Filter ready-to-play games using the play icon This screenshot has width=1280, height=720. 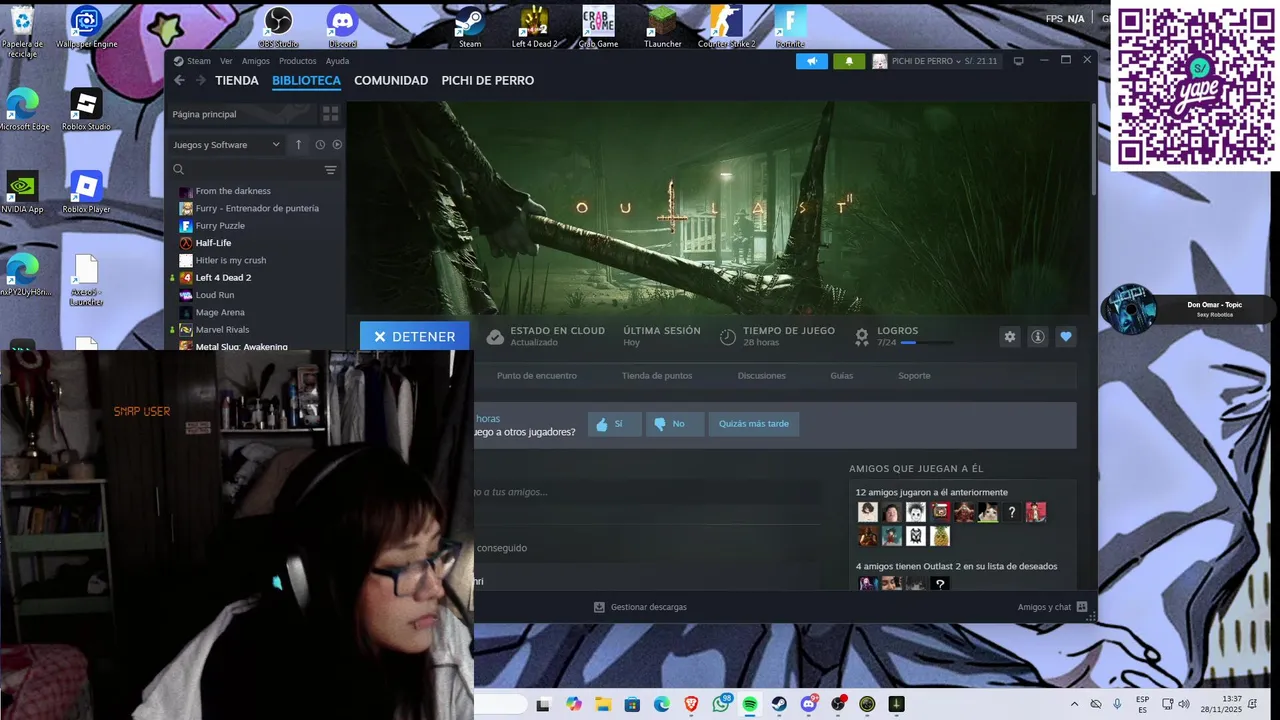337,145
